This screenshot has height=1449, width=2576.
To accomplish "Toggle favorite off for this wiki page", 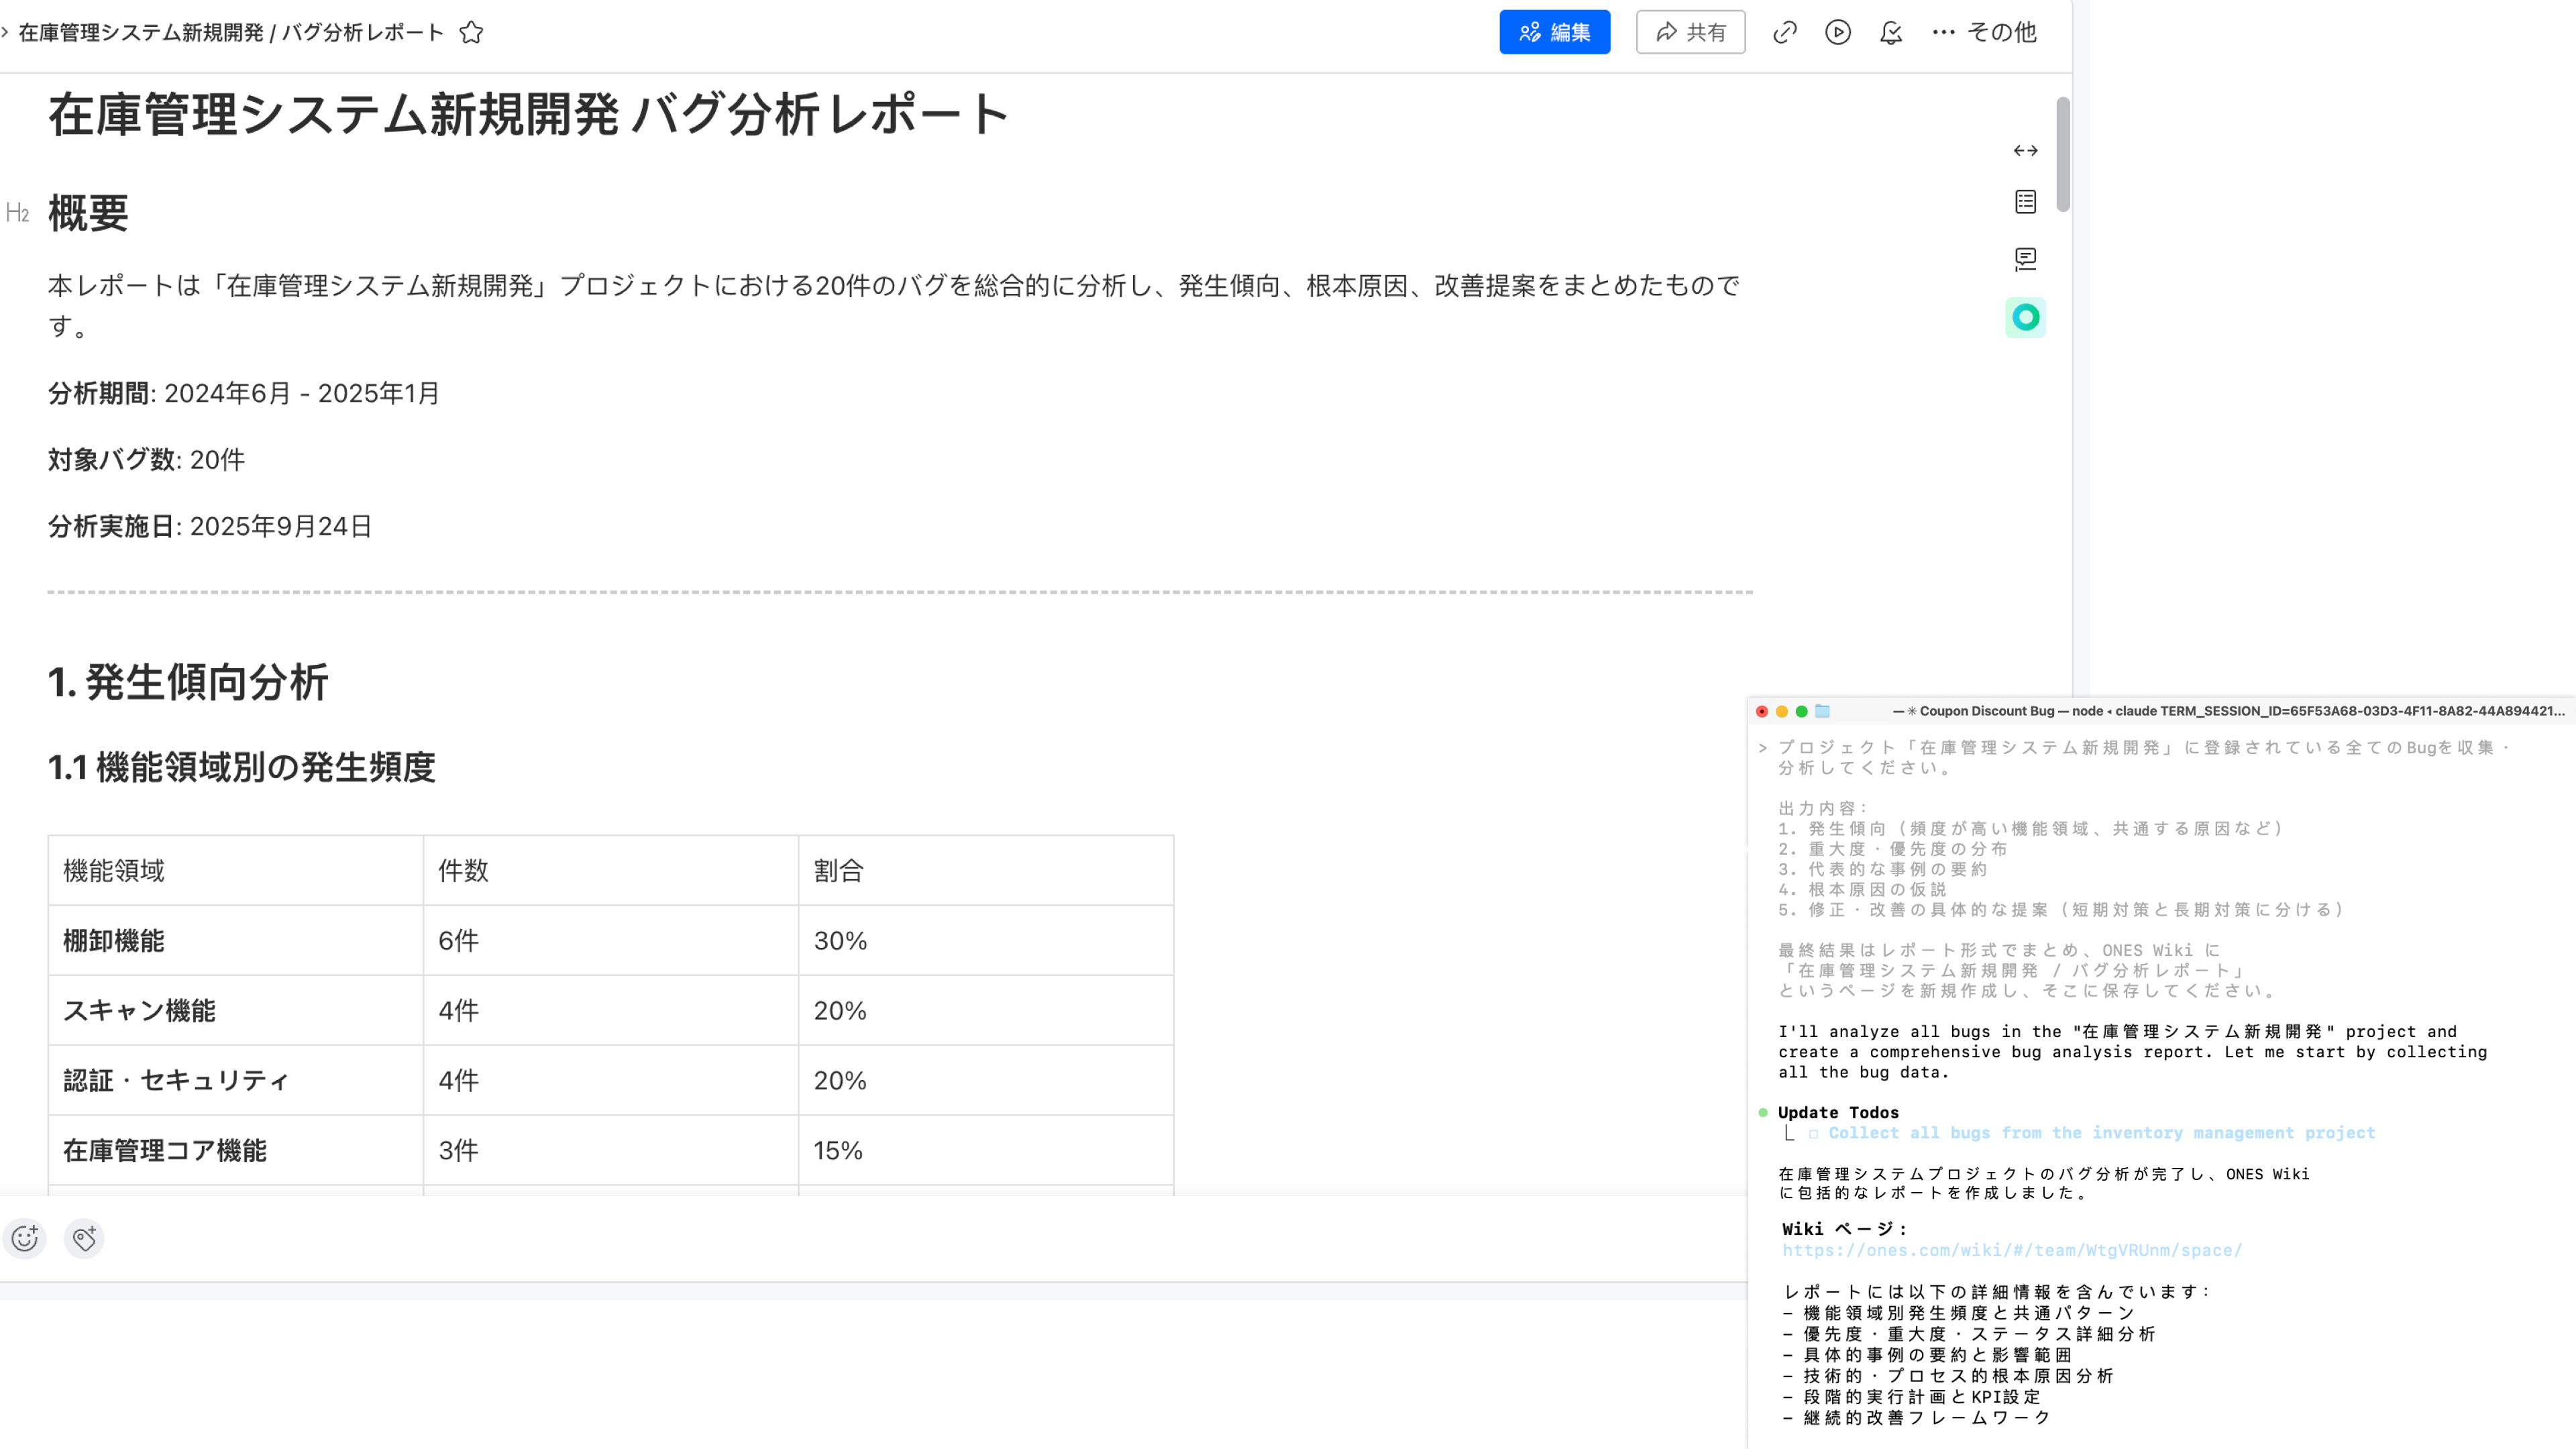I will click(x=470, y=32).
